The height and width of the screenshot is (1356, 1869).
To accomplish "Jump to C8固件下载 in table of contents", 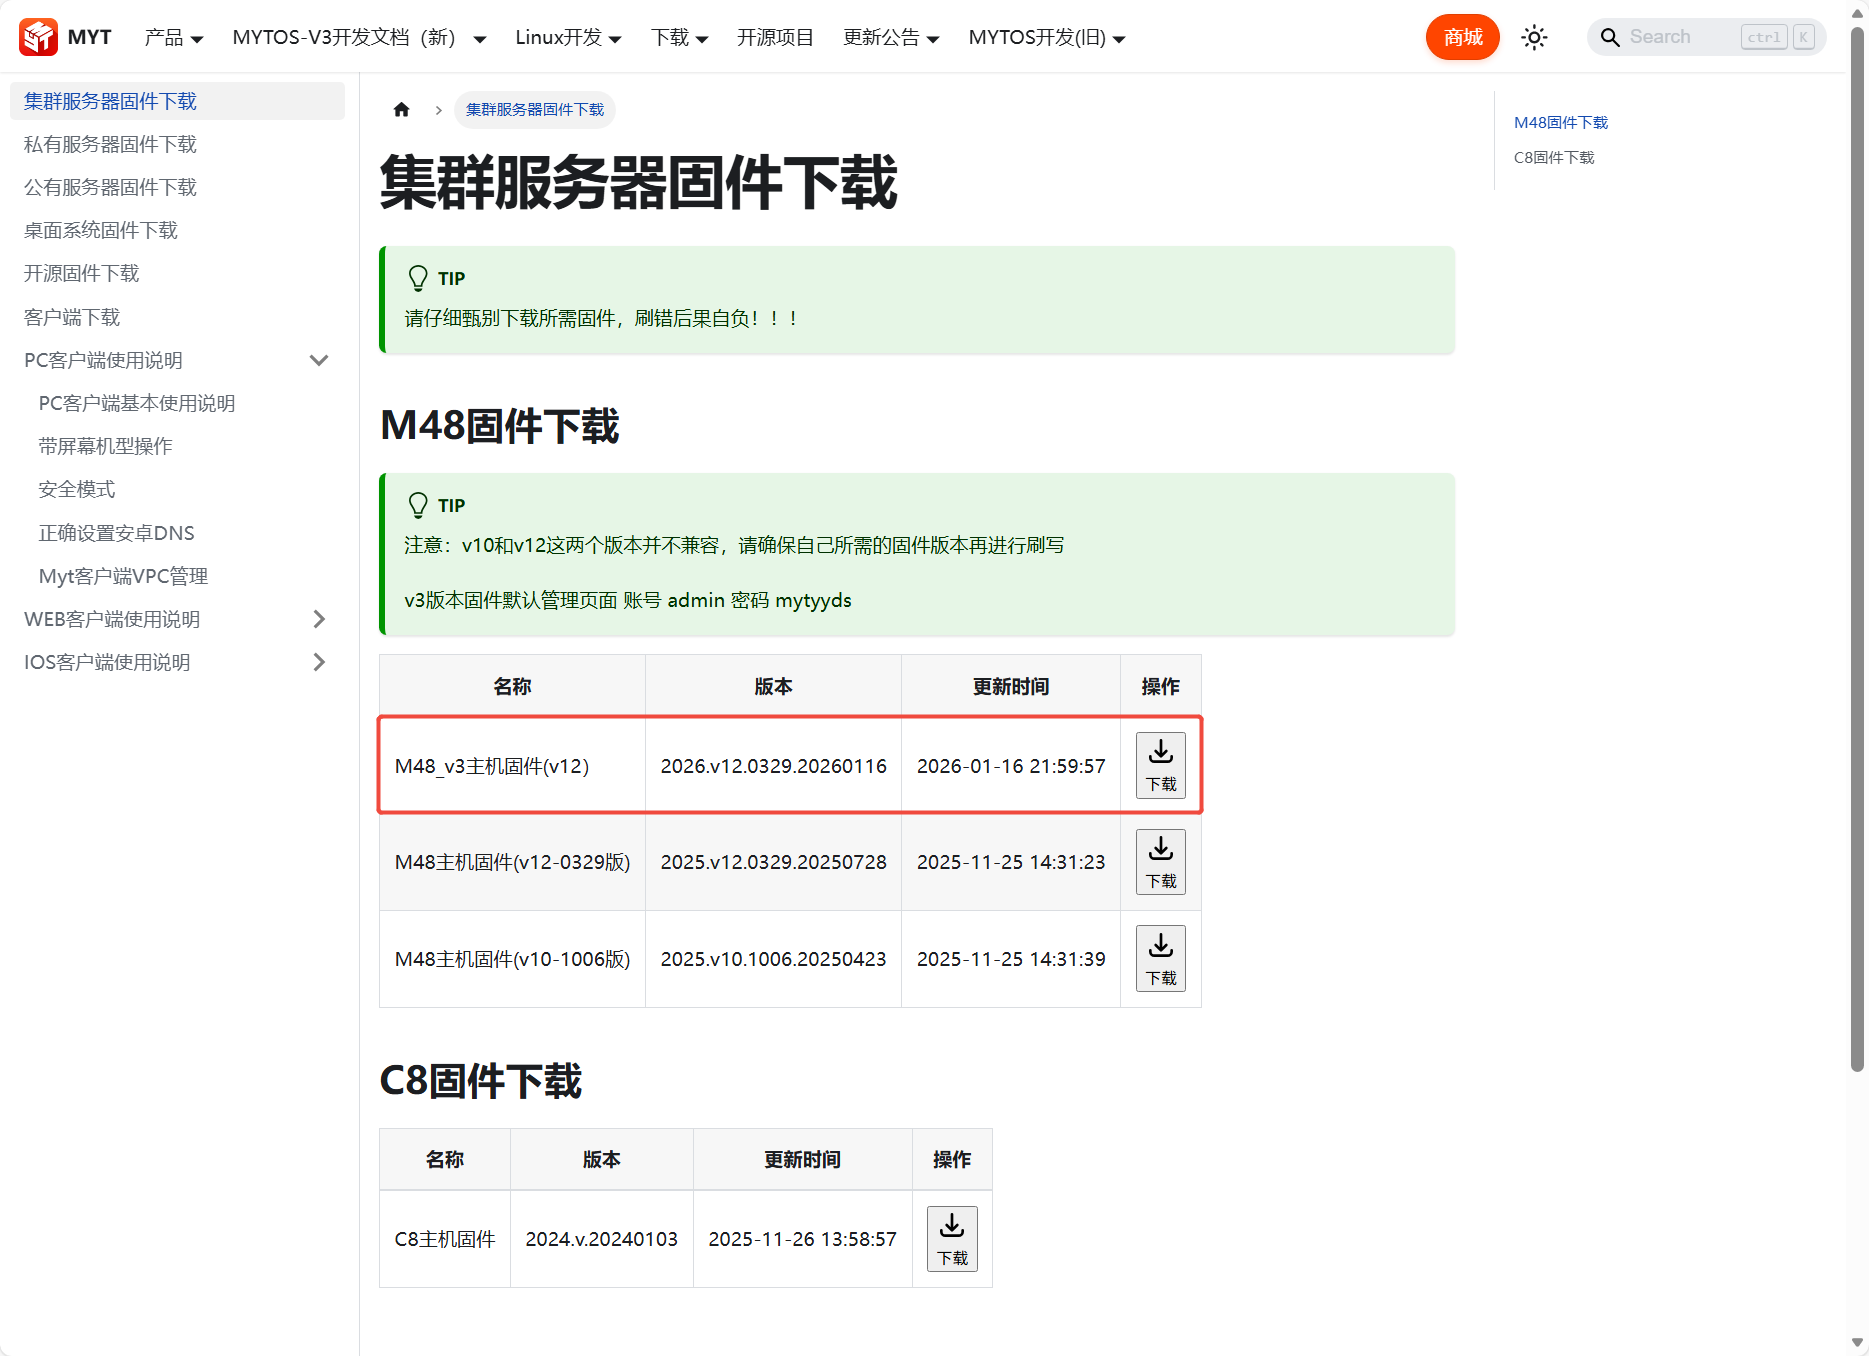I will click(1553, 158).
